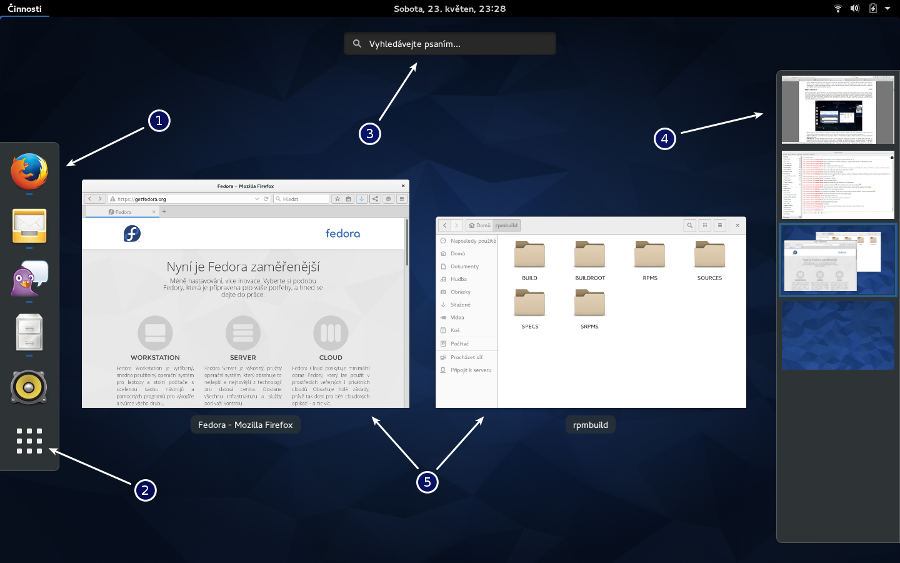
Task: Click the battery status icon
Action: (873, 8)
